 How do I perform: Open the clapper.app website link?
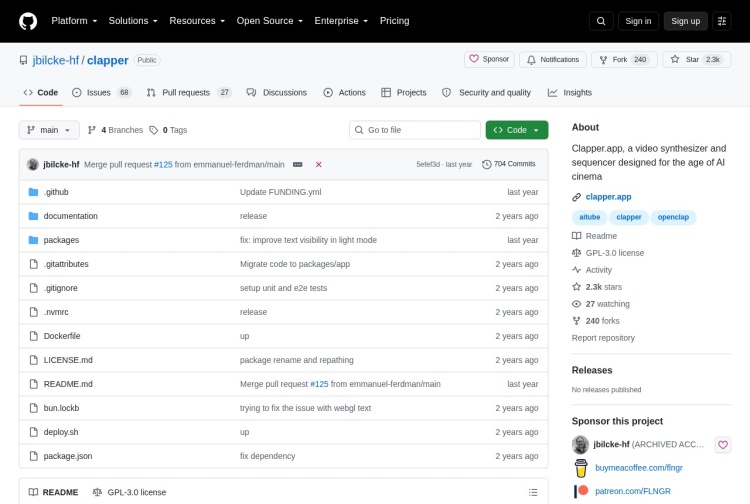[608, 197]
